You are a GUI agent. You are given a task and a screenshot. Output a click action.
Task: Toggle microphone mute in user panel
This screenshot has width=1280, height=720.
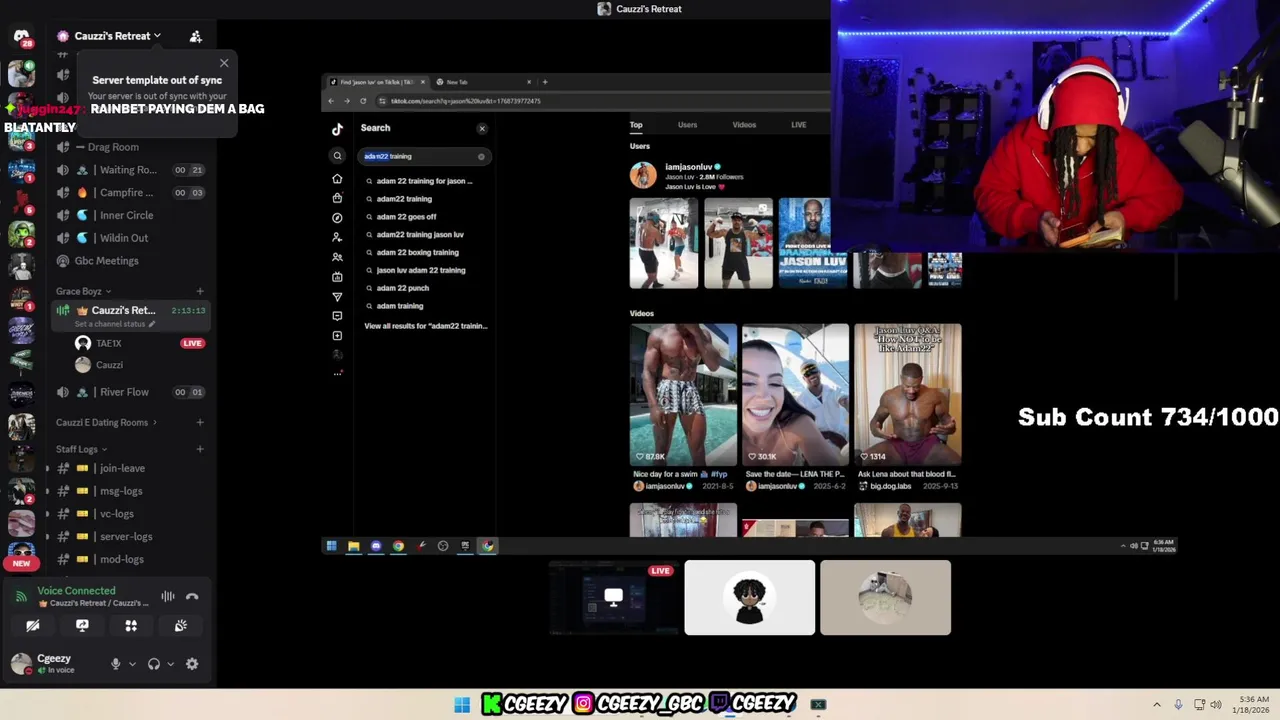click(x=116, y=664)
